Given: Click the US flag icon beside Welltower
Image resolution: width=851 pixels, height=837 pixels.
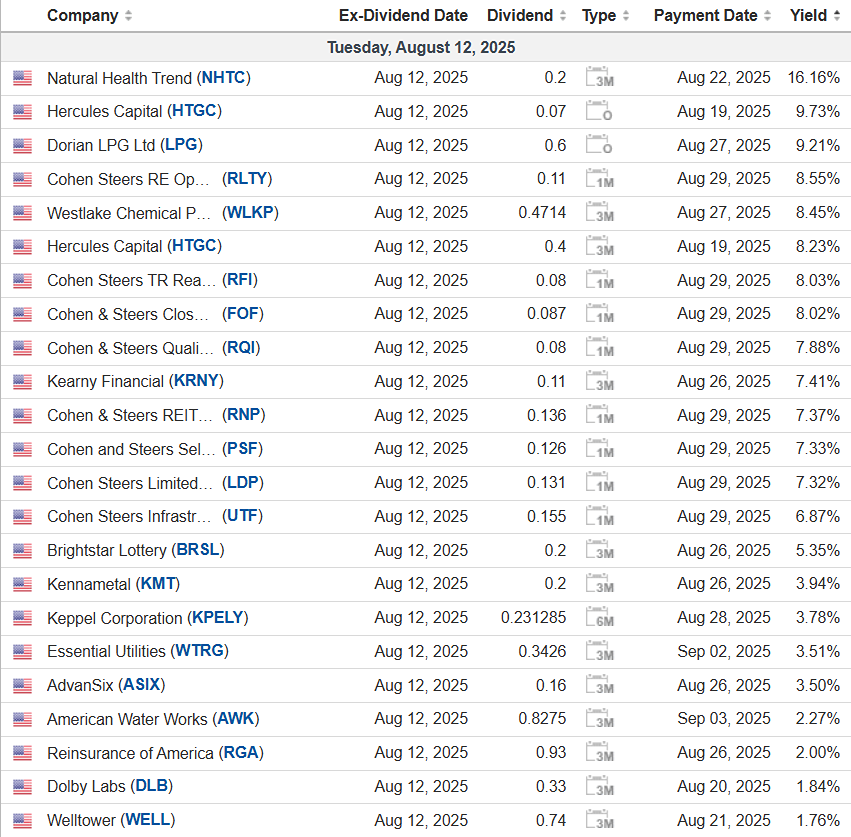Looking at the screenshot, I should point(22,821).
